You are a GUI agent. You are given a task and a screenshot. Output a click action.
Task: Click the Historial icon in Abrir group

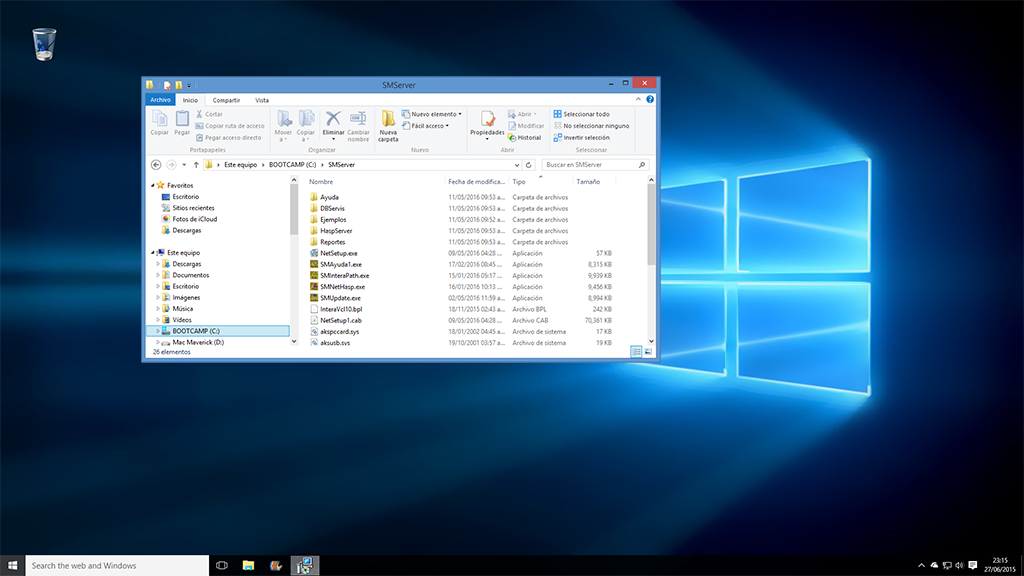pos(524,138)
